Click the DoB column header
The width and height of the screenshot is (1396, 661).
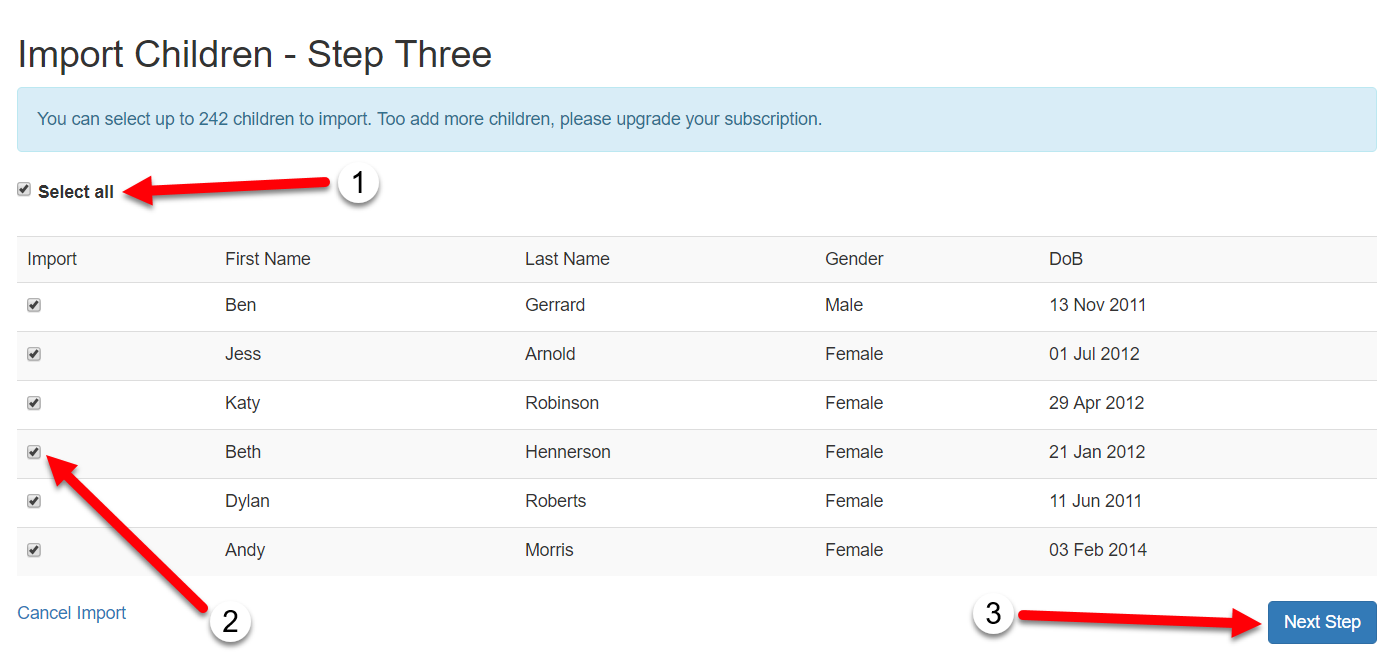1066,259
